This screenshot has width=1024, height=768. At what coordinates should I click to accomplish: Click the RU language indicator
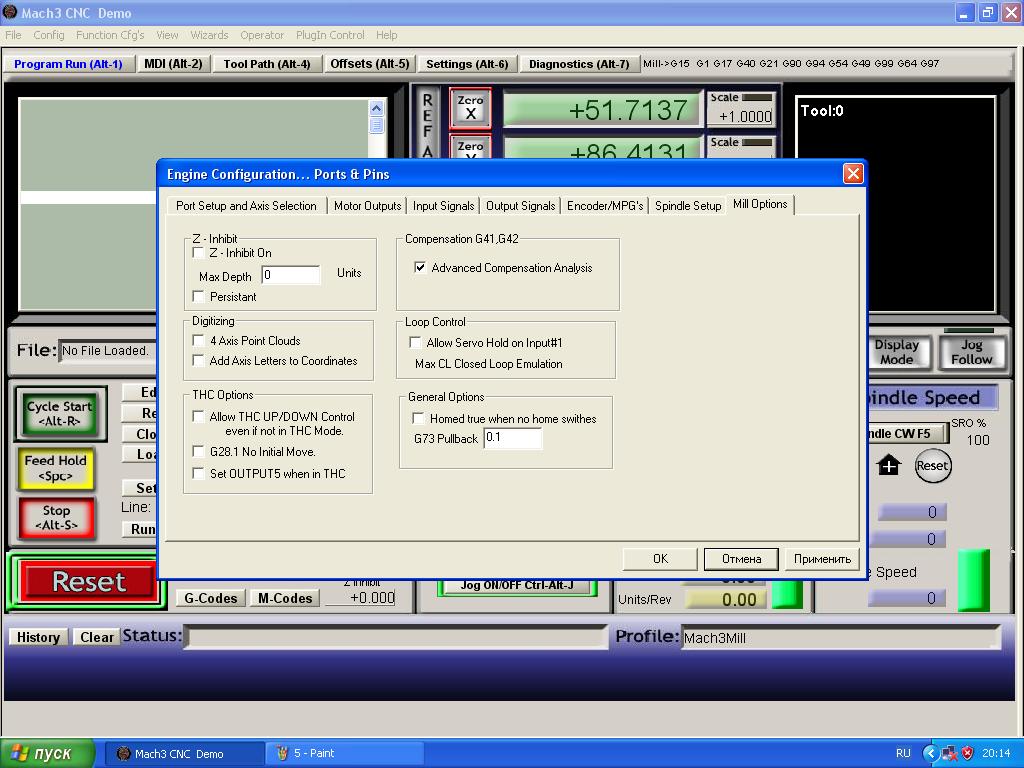point(903,753)
